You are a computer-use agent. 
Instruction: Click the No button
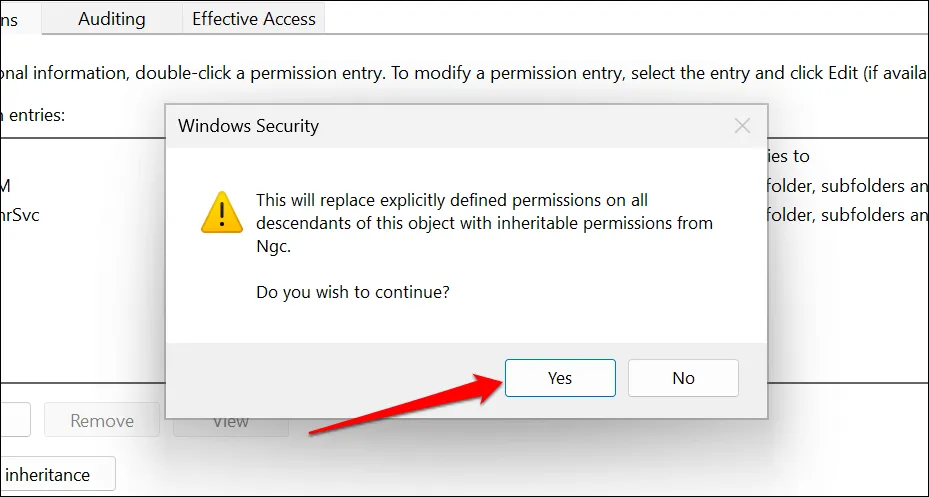pyautogui.click(x=683, y=378)
